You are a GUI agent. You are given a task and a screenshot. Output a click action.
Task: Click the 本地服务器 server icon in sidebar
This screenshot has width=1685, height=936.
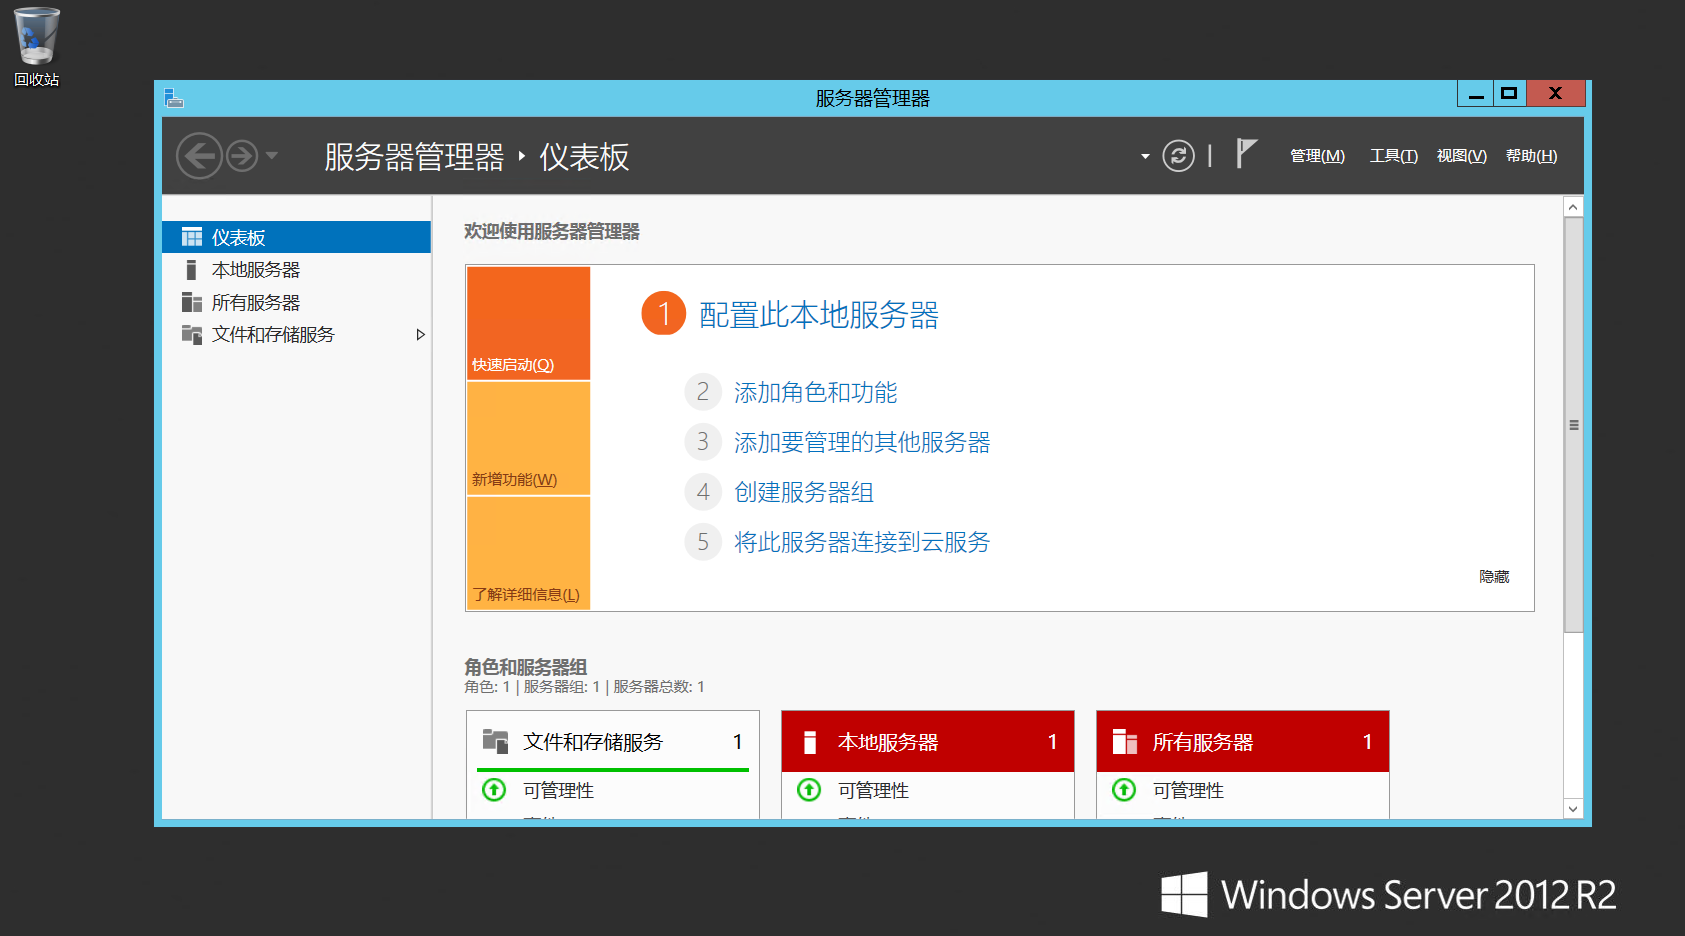[191, 269]
